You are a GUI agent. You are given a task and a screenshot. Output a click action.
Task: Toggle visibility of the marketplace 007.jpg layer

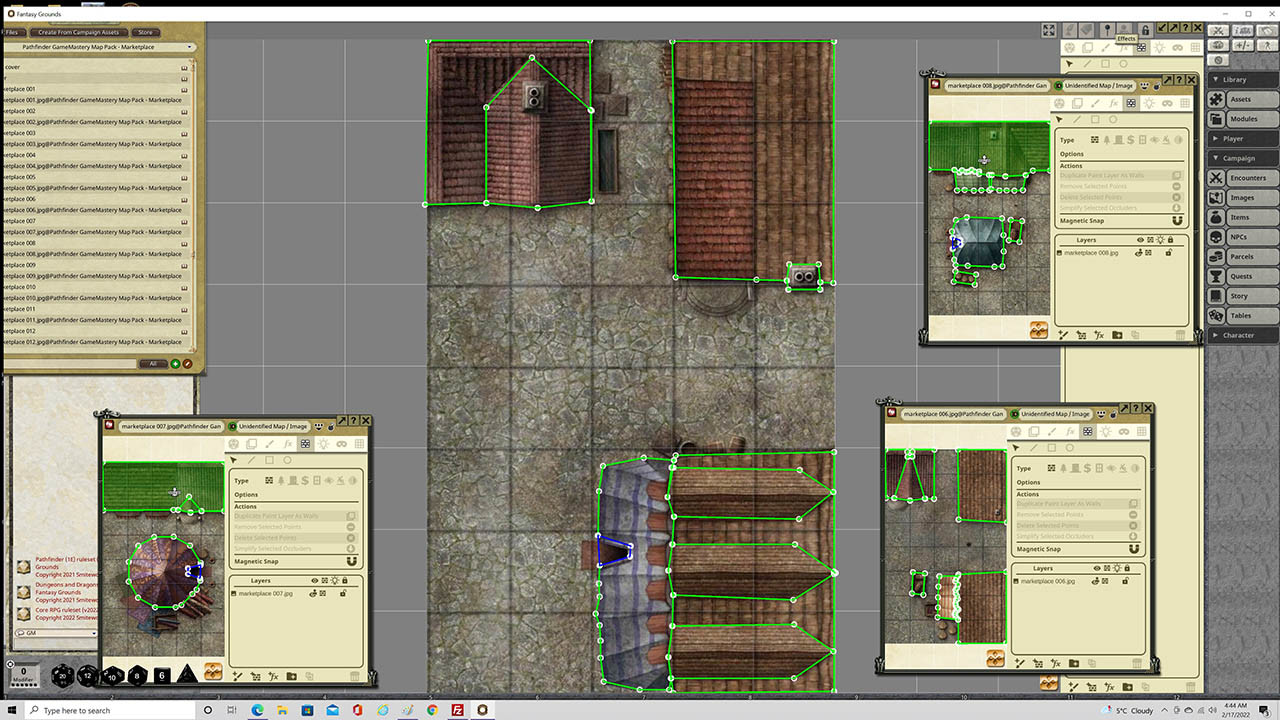(x=313, y=593)
